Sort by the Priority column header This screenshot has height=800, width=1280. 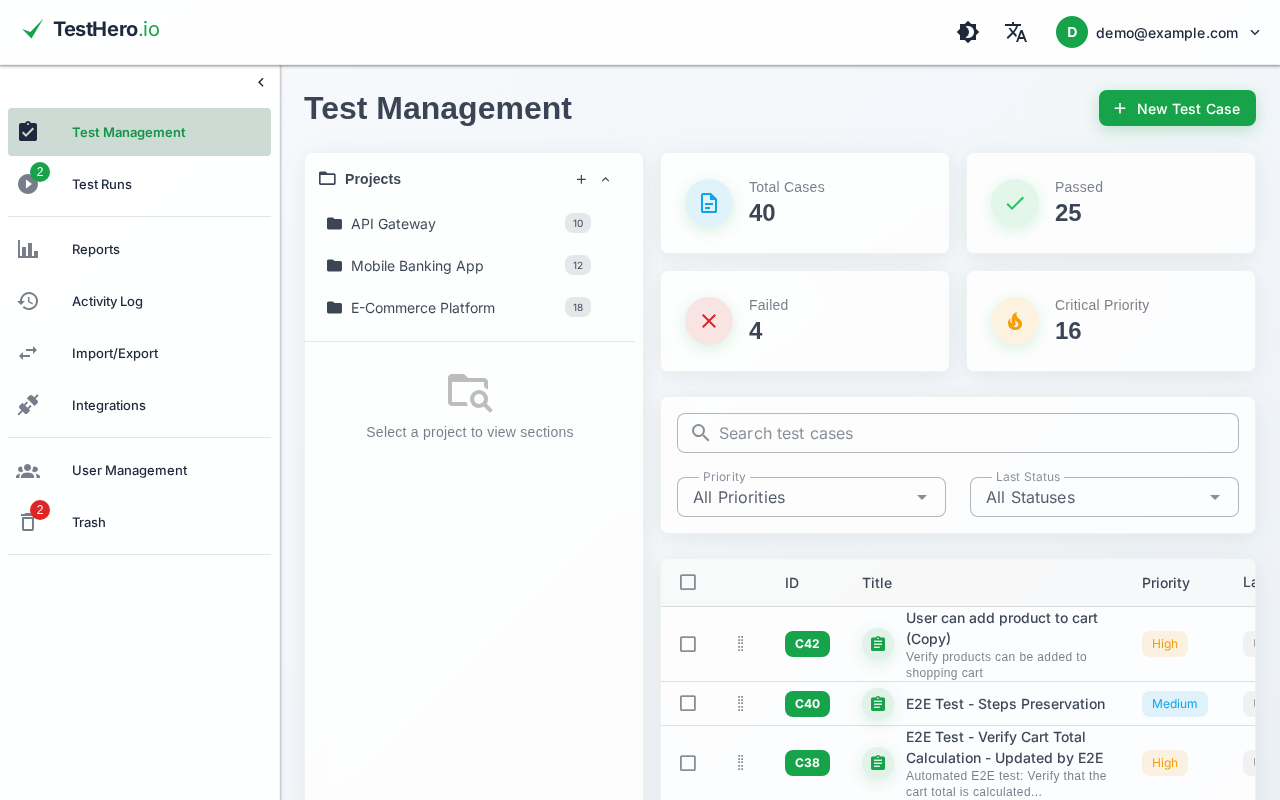1166,583
